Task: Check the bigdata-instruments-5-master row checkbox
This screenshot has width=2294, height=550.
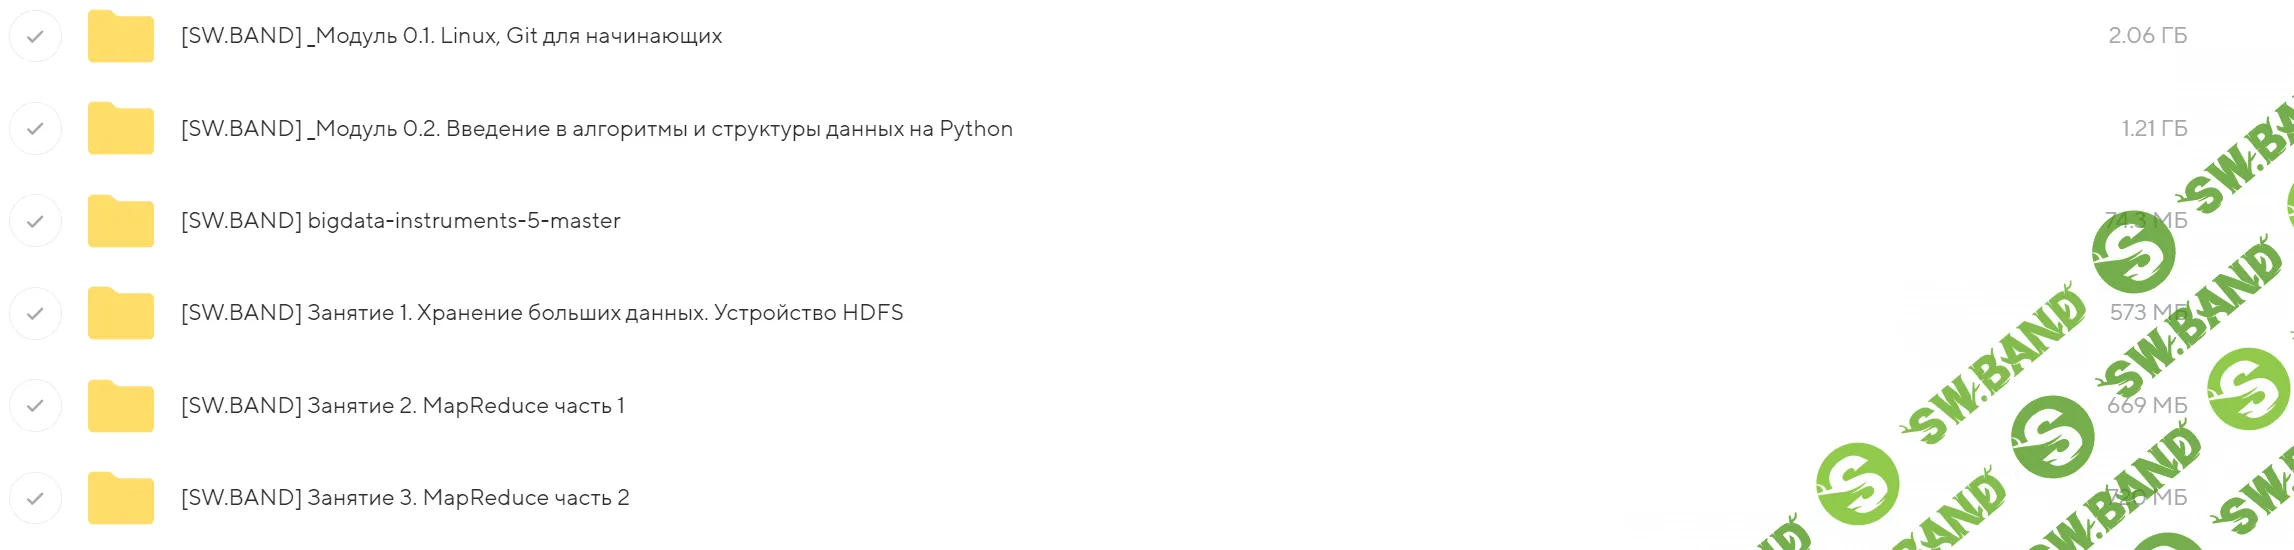Action: coord(35,221)
